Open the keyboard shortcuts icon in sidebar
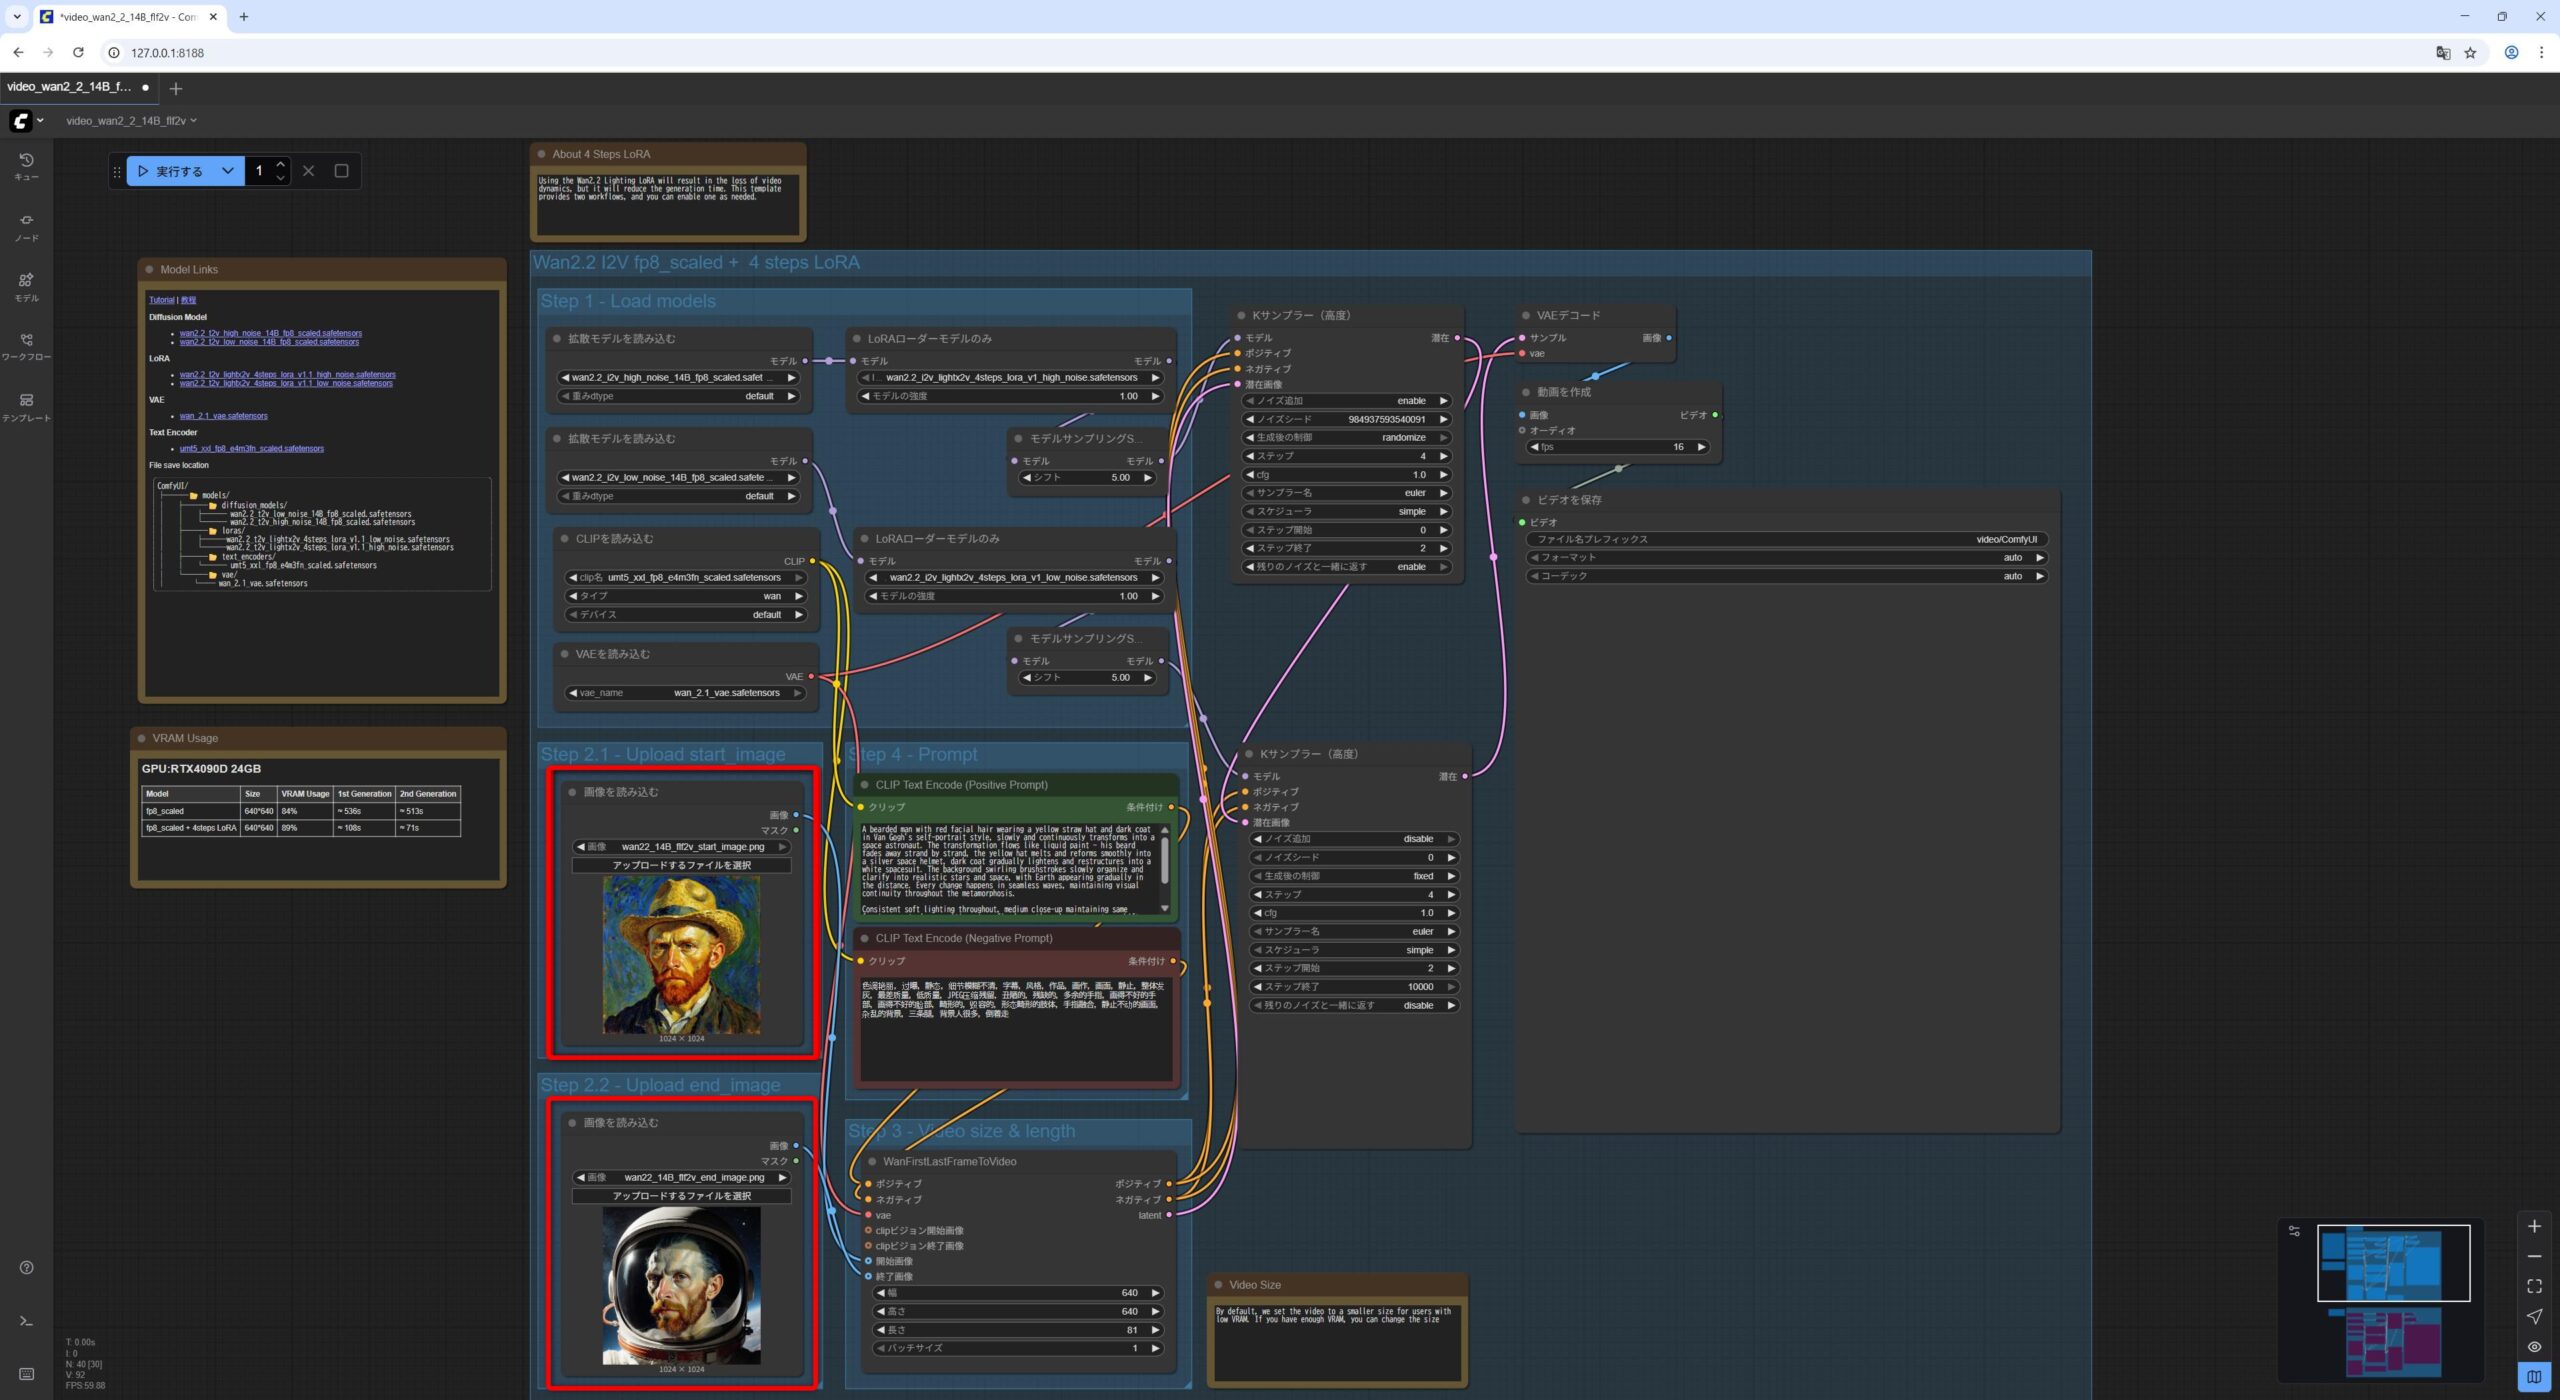Viewport: 2560px width, 1400px height. click(27, 1374)
